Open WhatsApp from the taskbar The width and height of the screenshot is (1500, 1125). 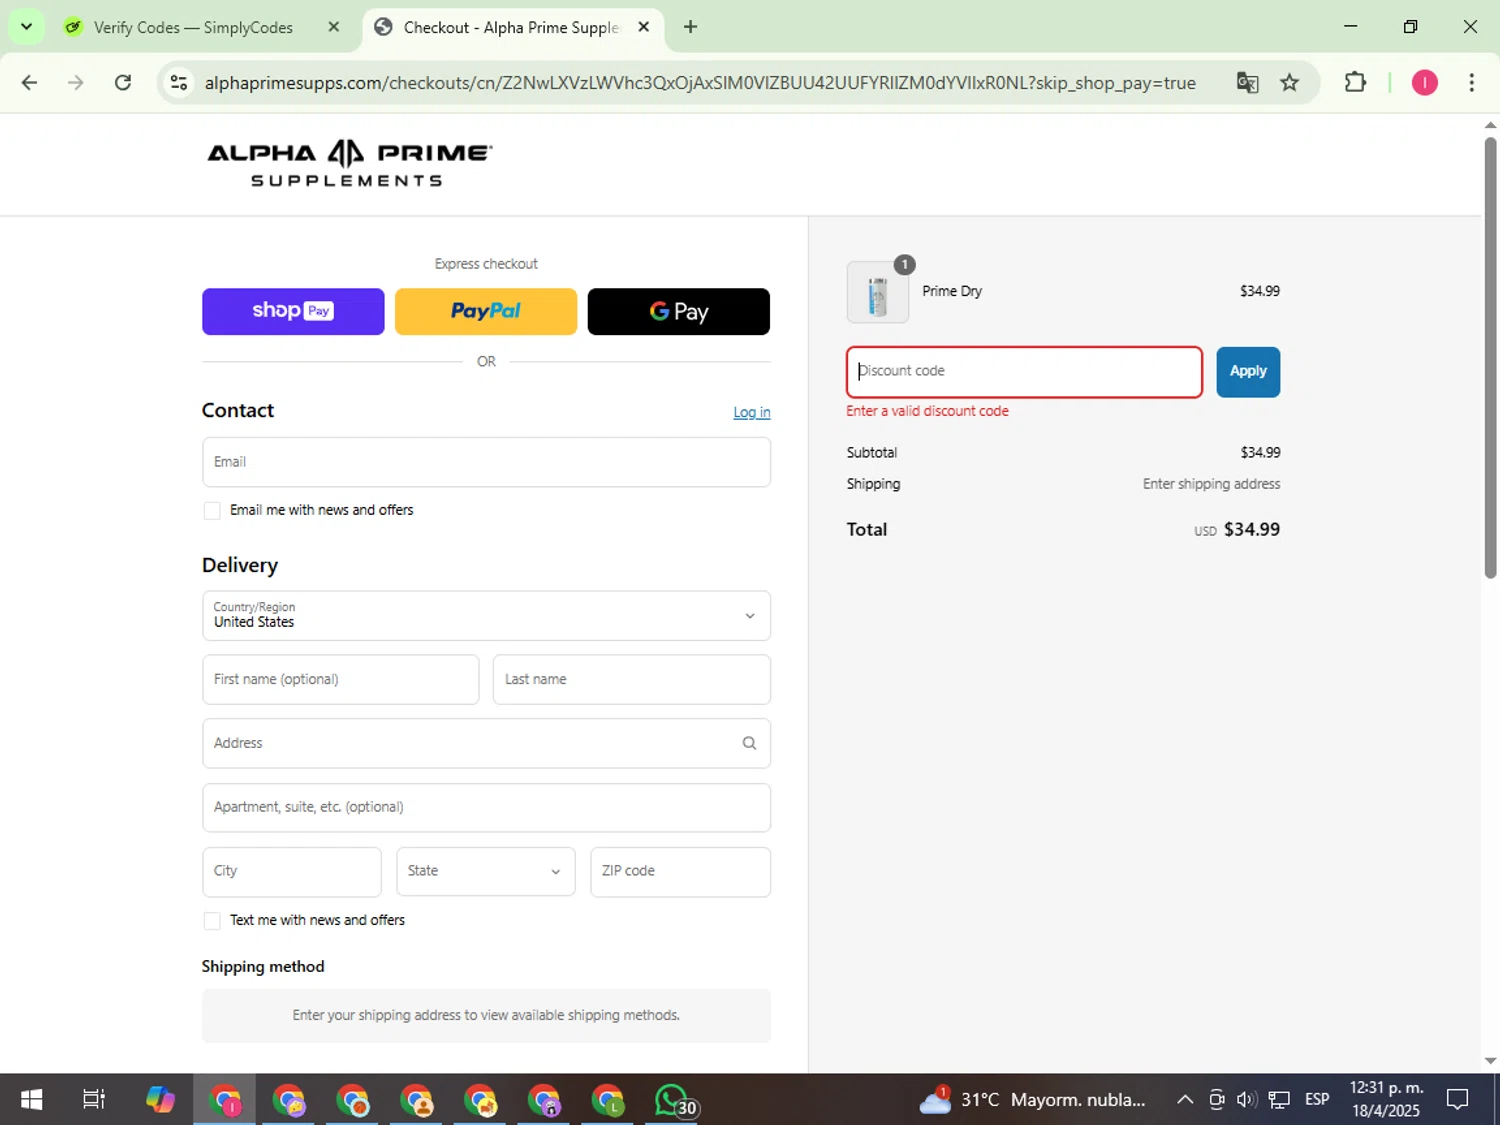[x=672, y=1100]
